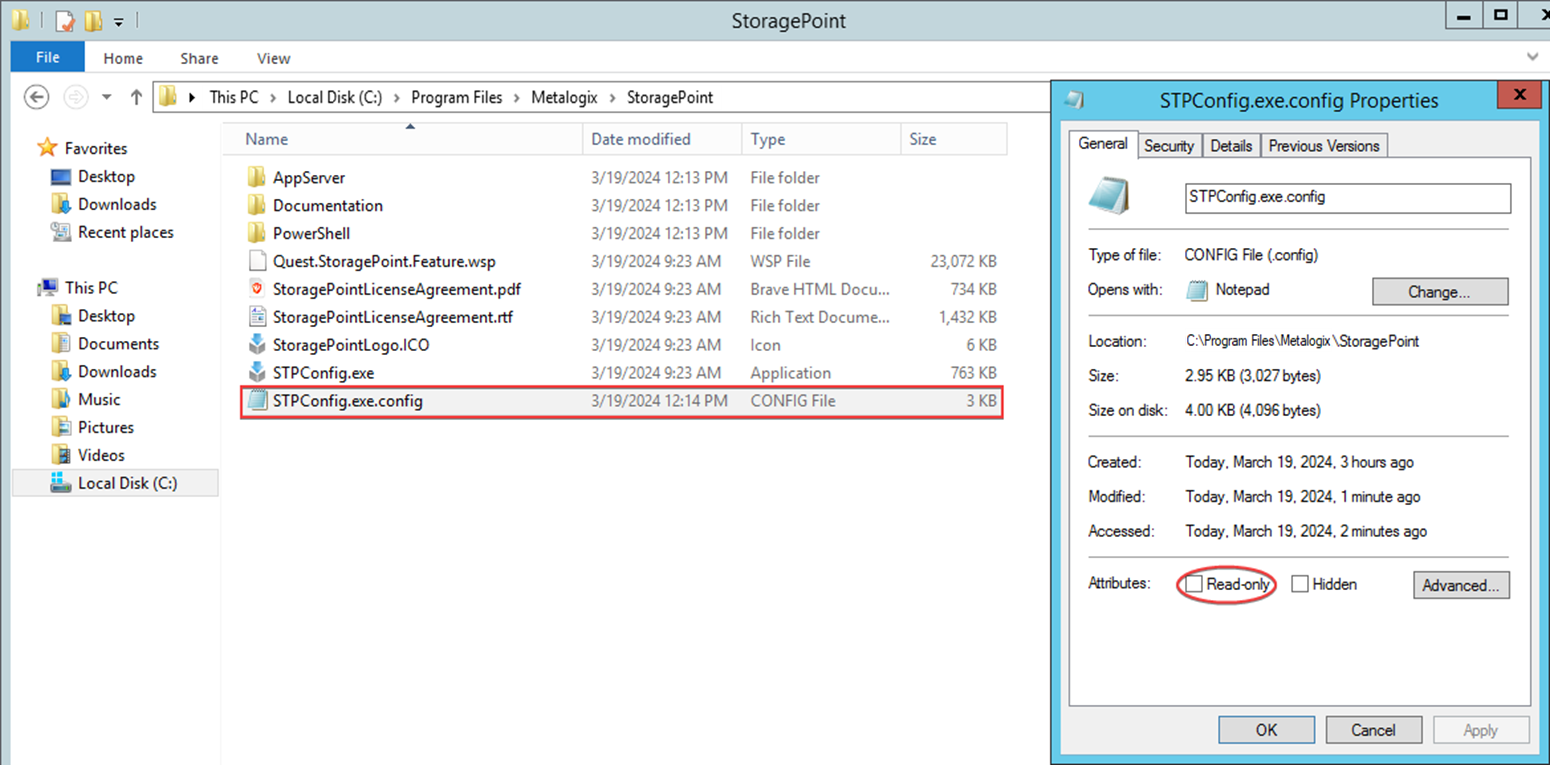The width and height of the screenshot is (1550, 765).
Task: Click the file name field in Properties
Action: [1347, 197]
